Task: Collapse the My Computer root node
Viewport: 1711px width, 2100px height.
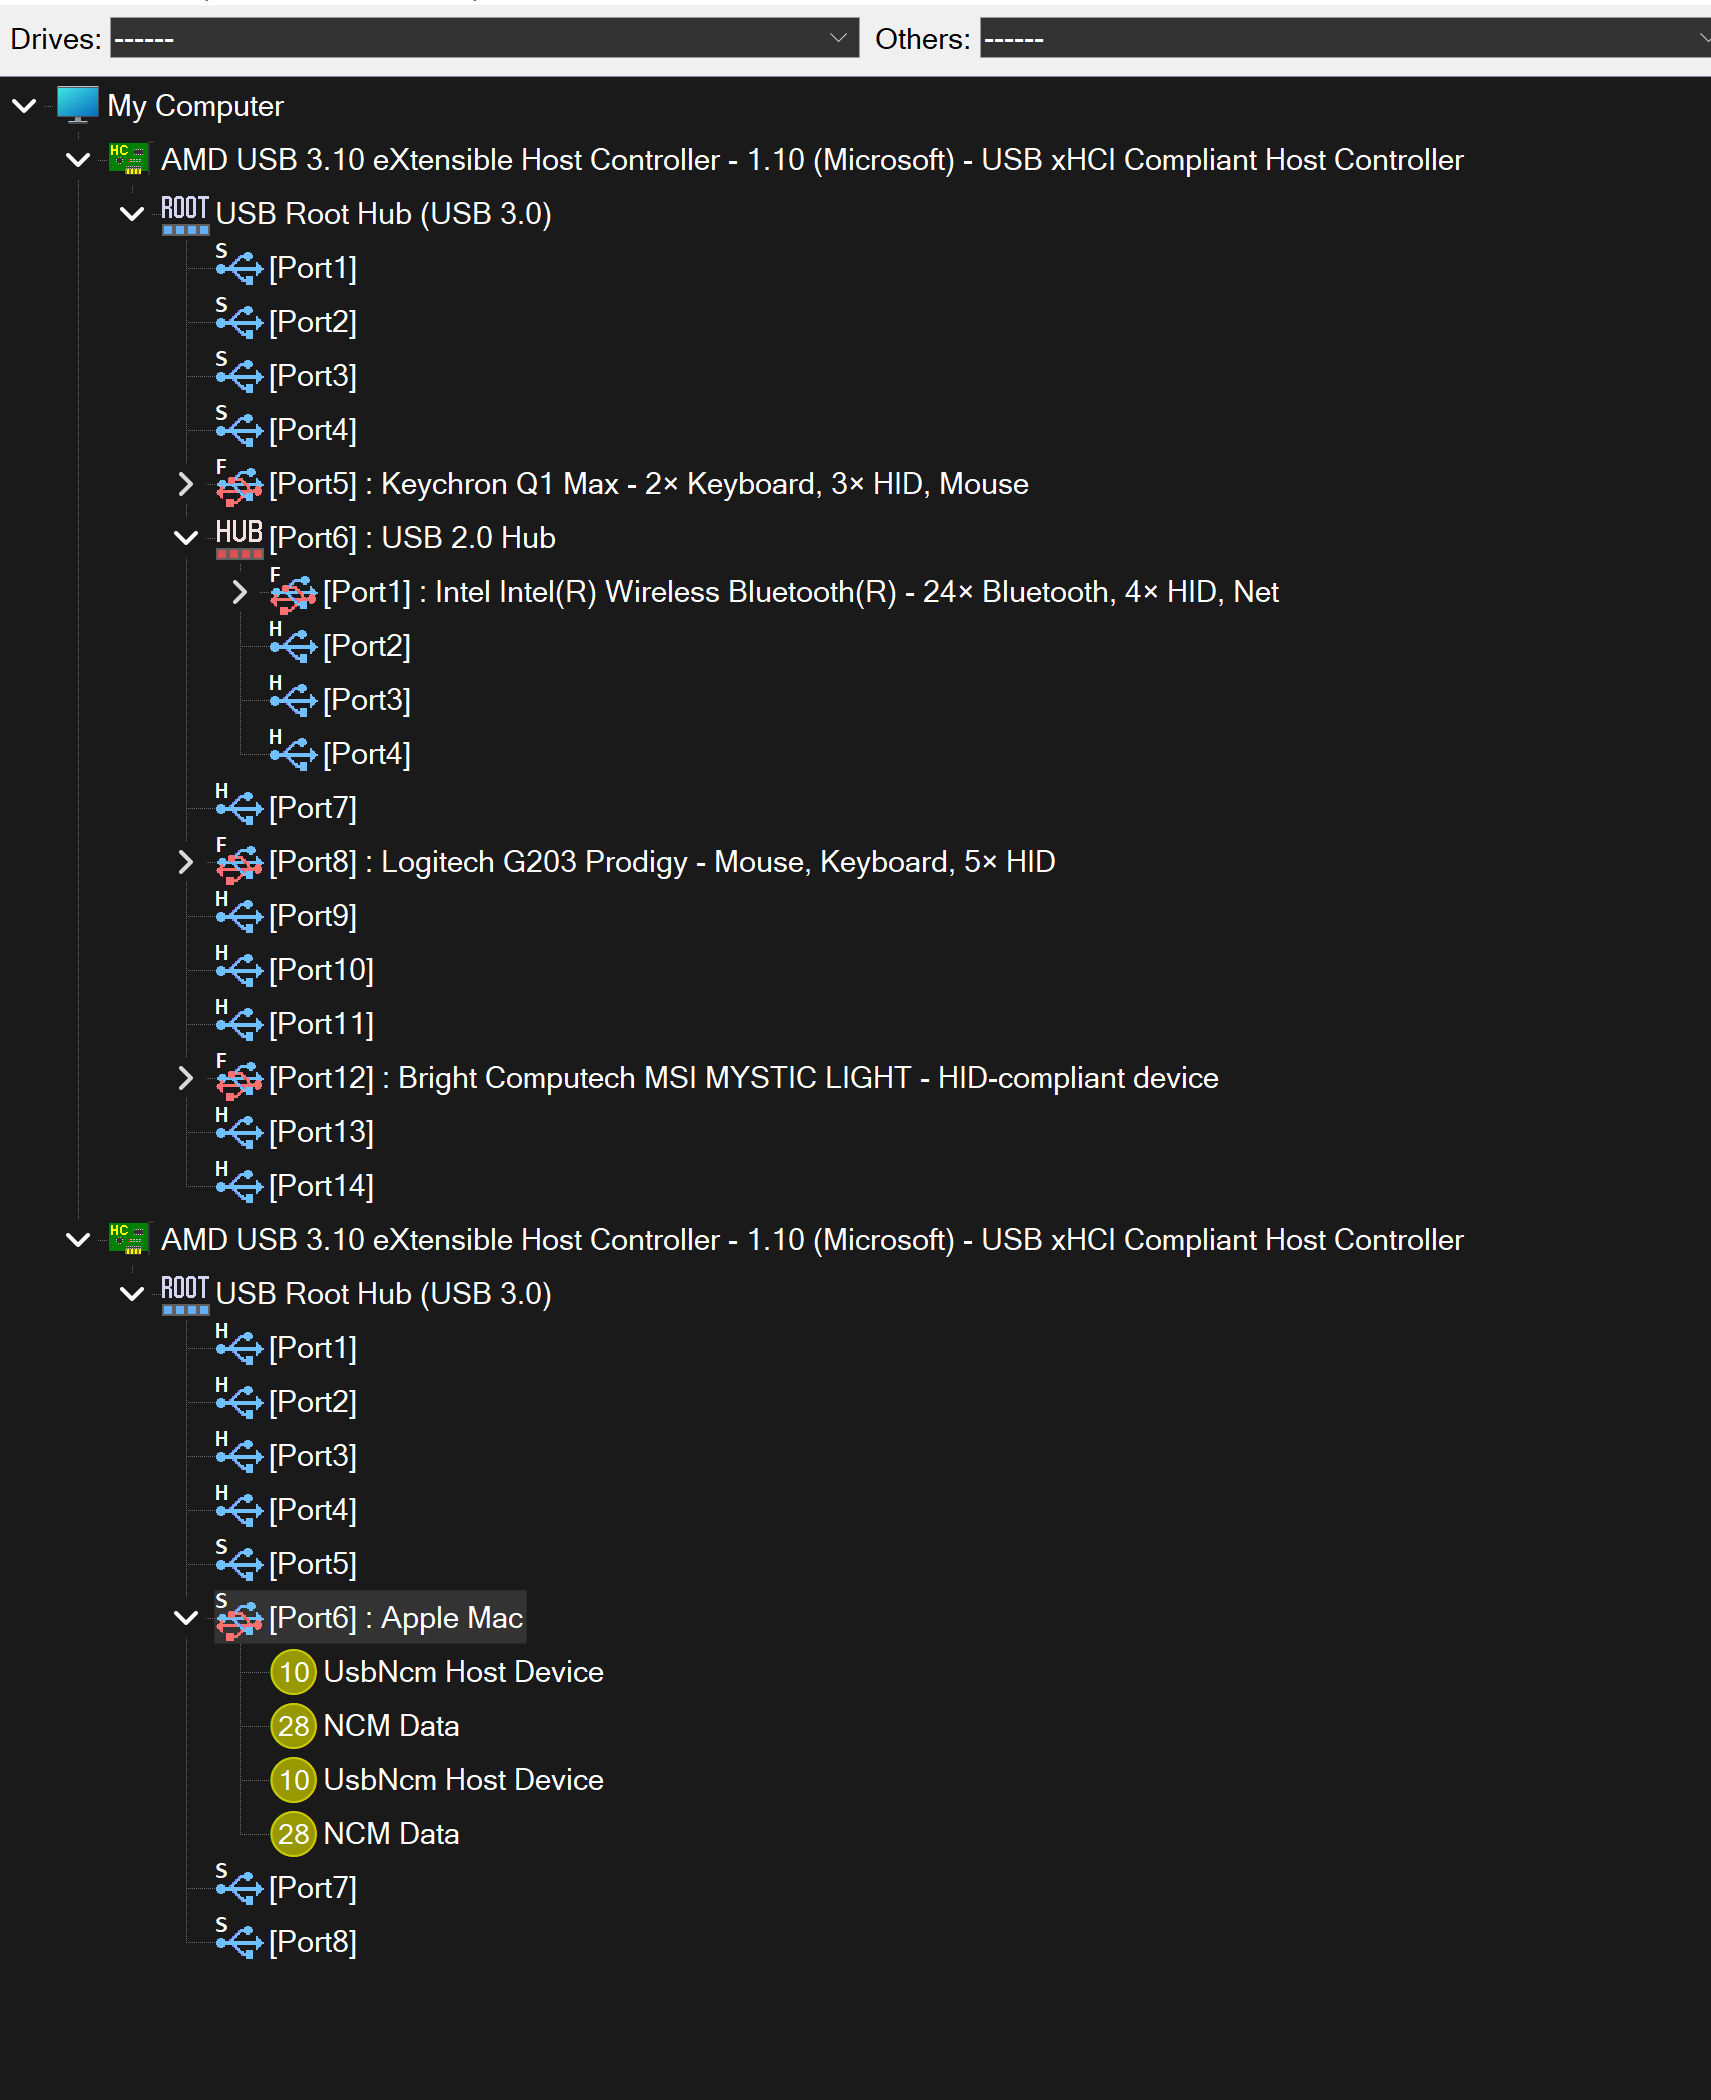Action: pyautogui.click(x=24, y=105)
